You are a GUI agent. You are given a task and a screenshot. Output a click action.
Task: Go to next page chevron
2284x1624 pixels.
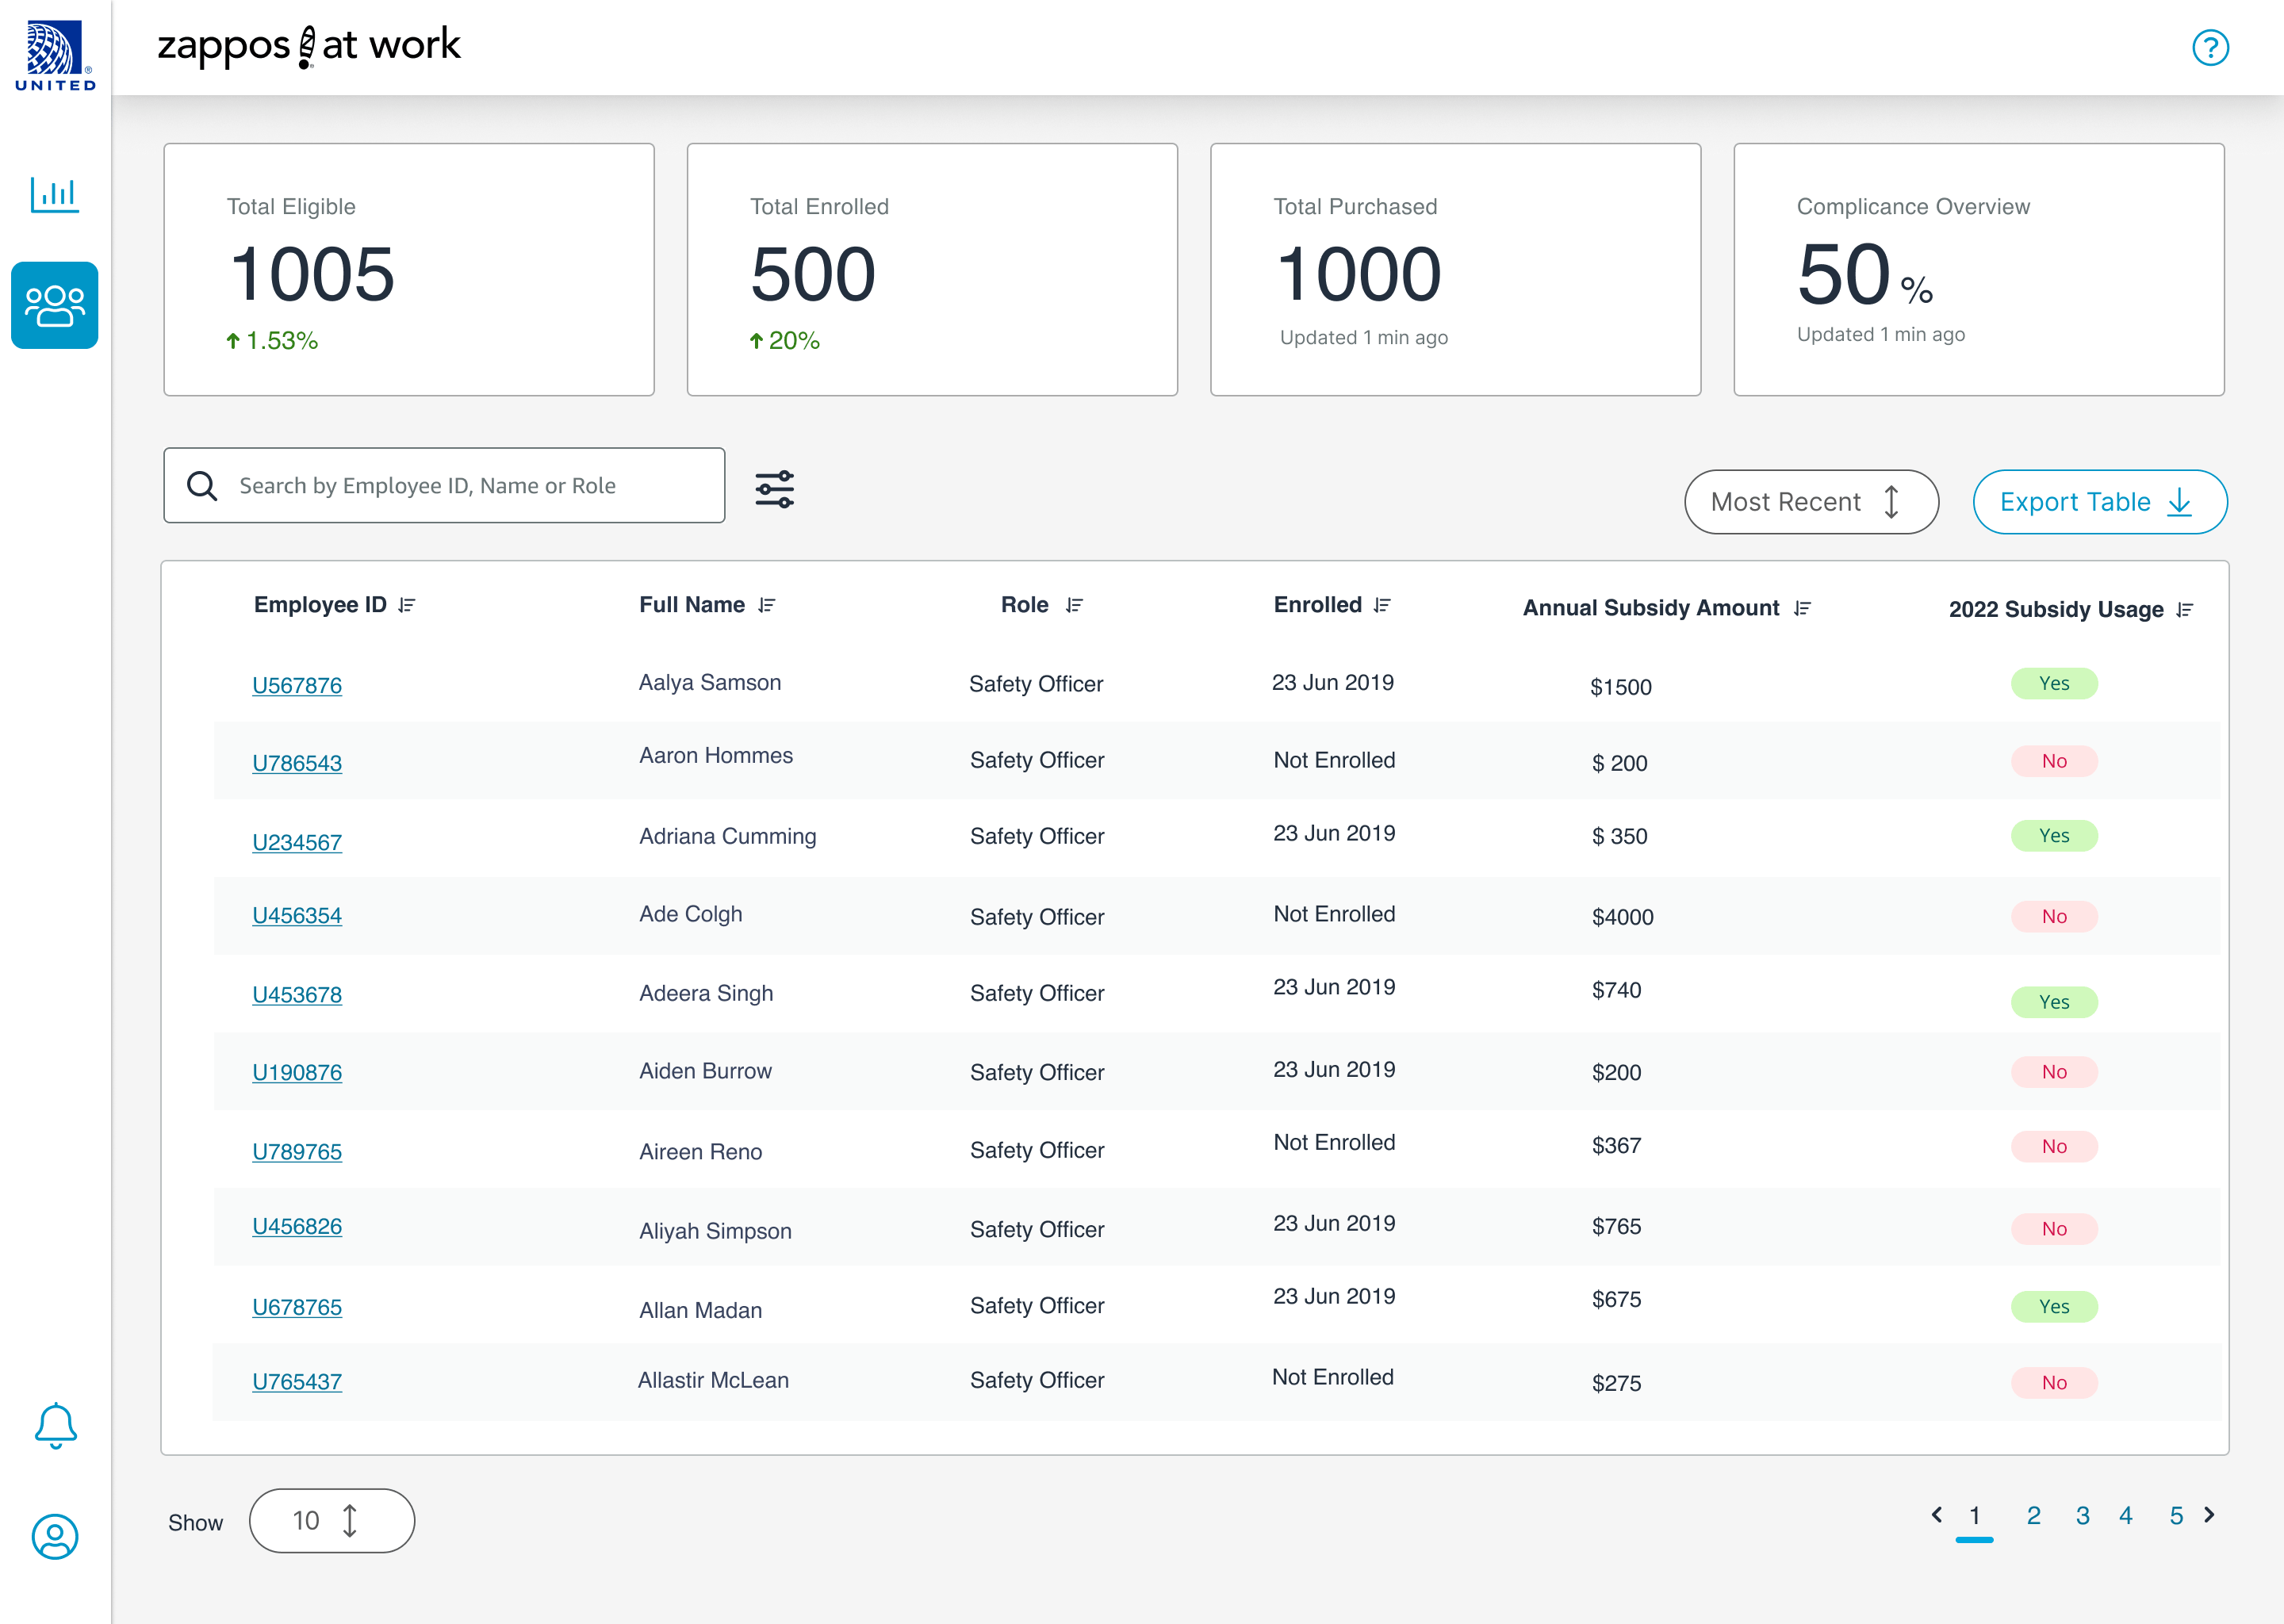point(2210,1515)
